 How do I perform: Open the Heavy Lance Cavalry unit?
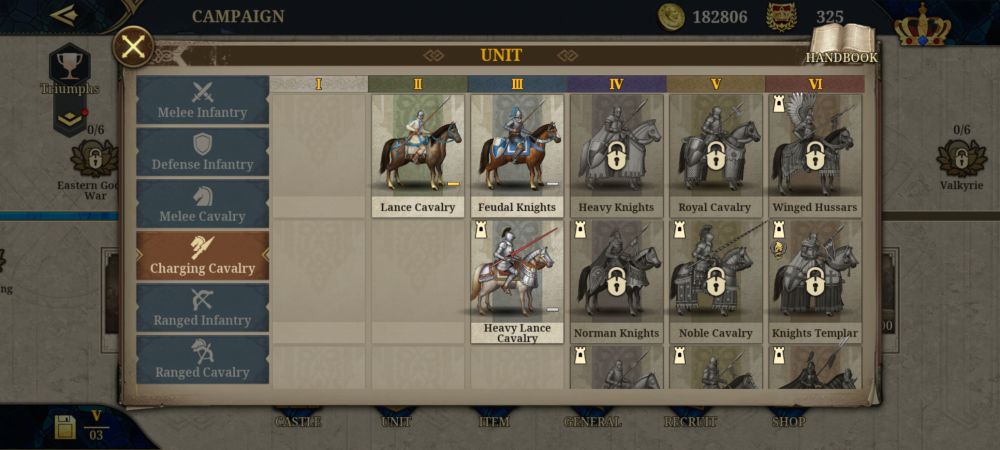tap(517, 282)
